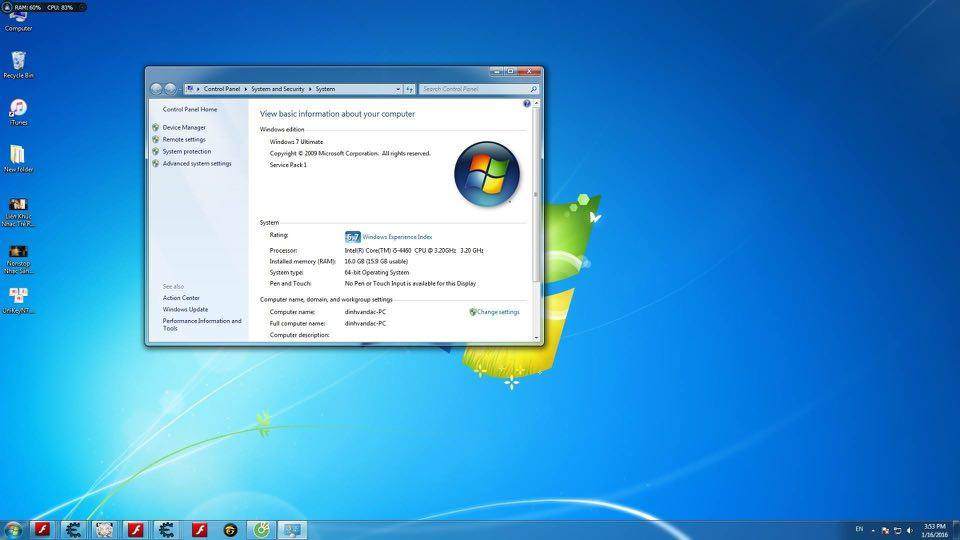Click the help question mark icon
The image size is (960, 540).
527,104
